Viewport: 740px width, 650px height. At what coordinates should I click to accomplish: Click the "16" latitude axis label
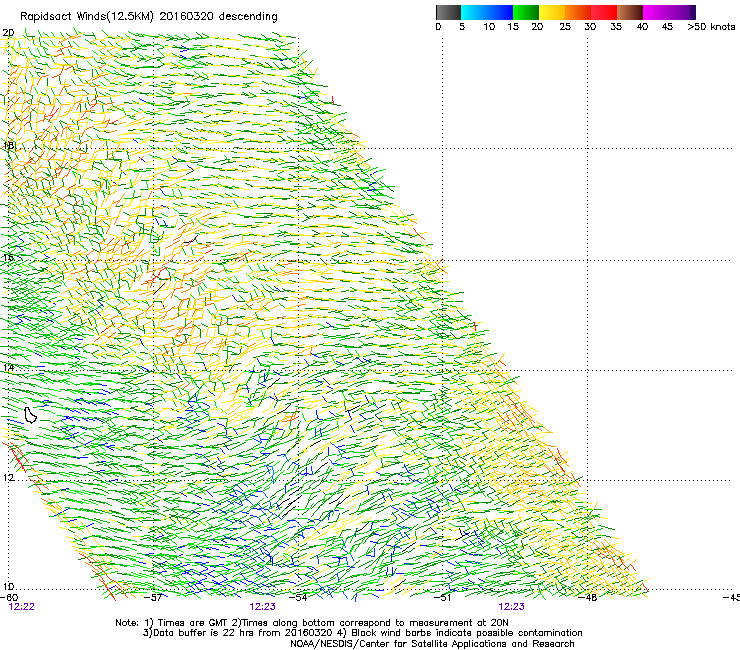8,257
